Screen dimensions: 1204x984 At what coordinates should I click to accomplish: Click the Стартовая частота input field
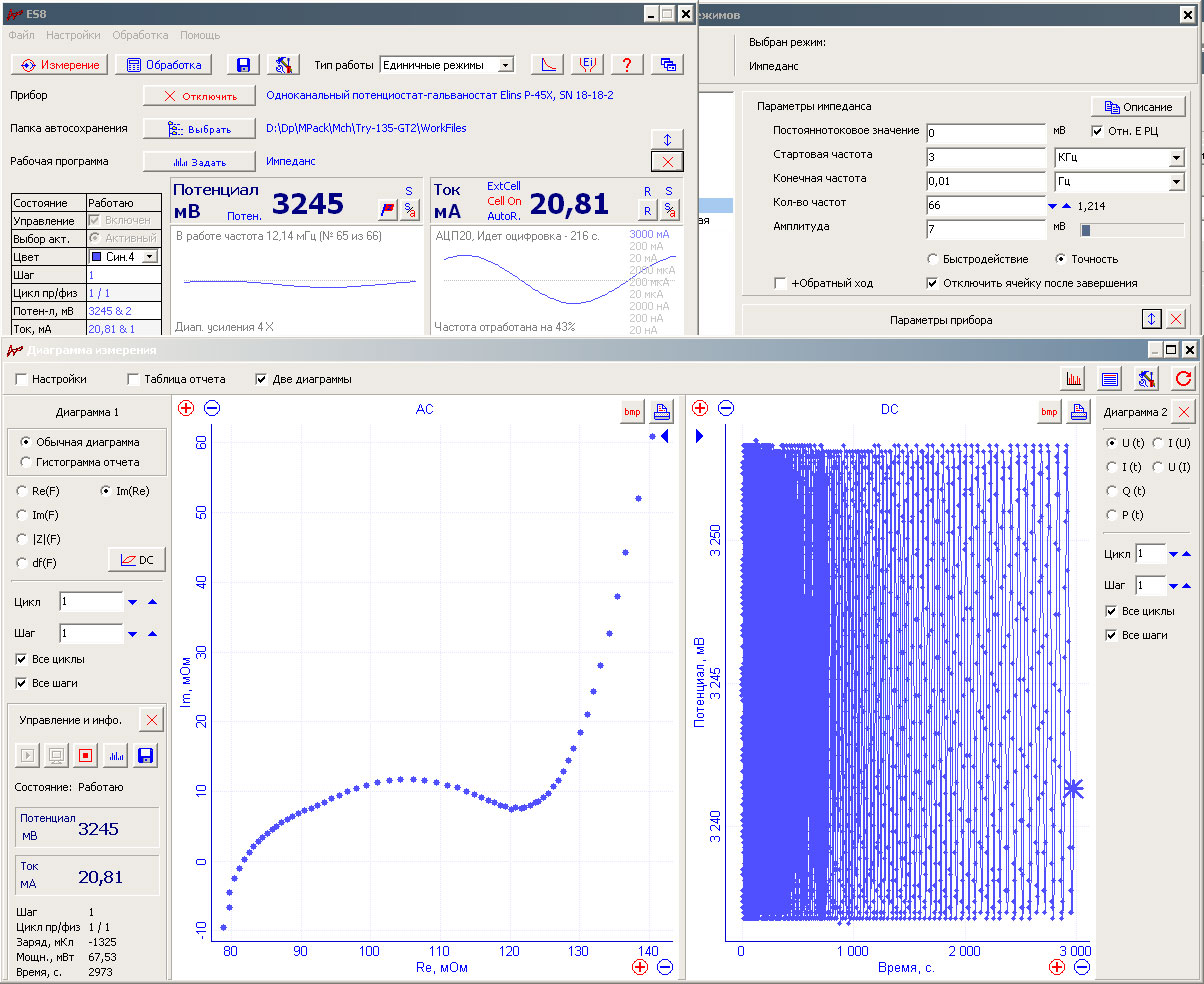(985, 157)
